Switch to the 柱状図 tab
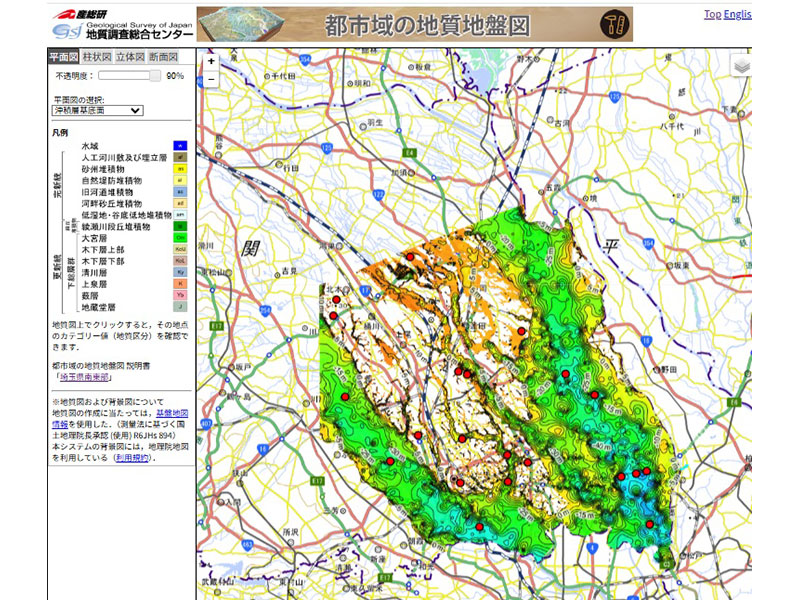The width and height of the screenshot is (800, 600). [97, 57]
